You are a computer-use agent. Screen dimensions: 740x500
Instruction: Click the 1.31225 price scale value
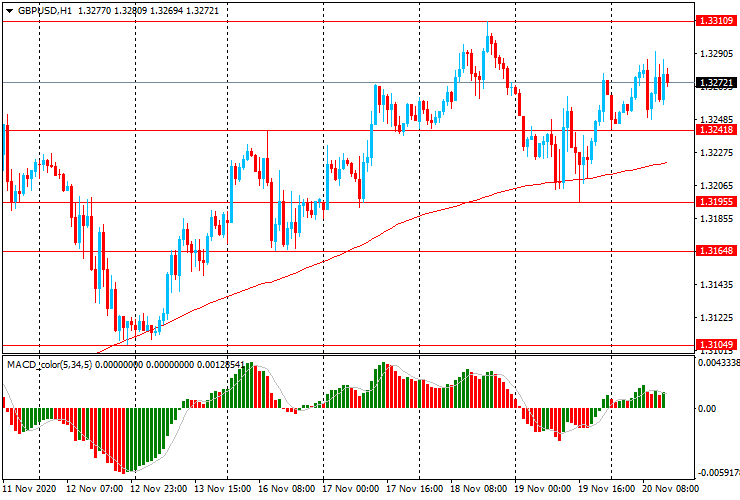click(x=716, y=318)
